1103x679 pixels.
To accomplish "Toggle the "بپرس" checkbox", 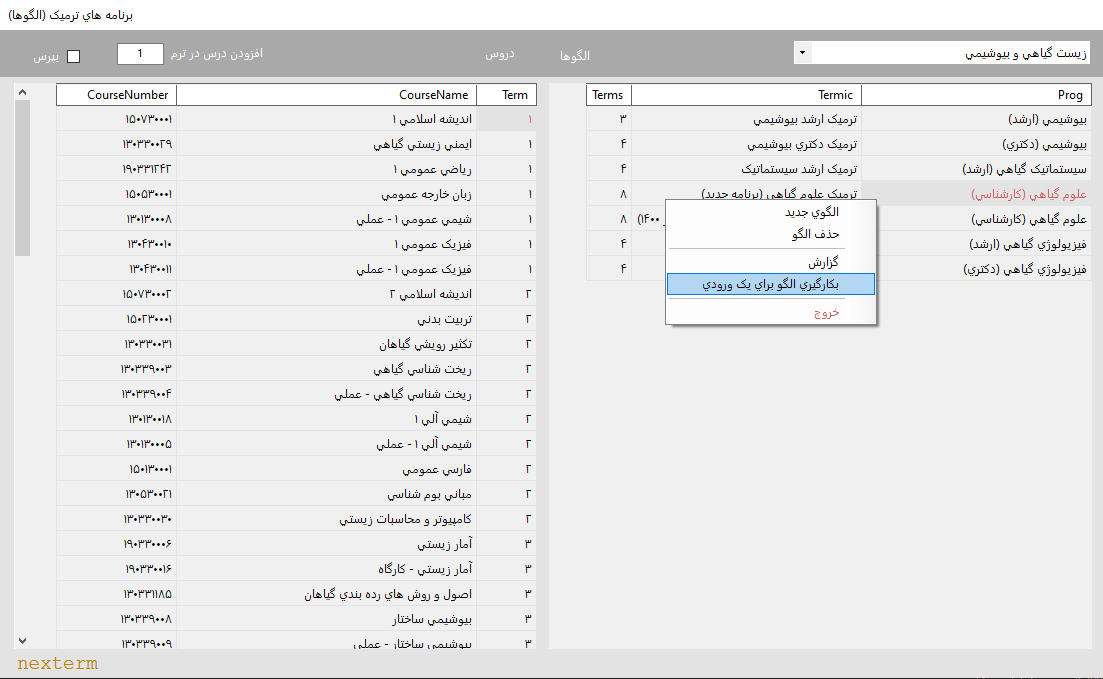I will click(73, 56).
